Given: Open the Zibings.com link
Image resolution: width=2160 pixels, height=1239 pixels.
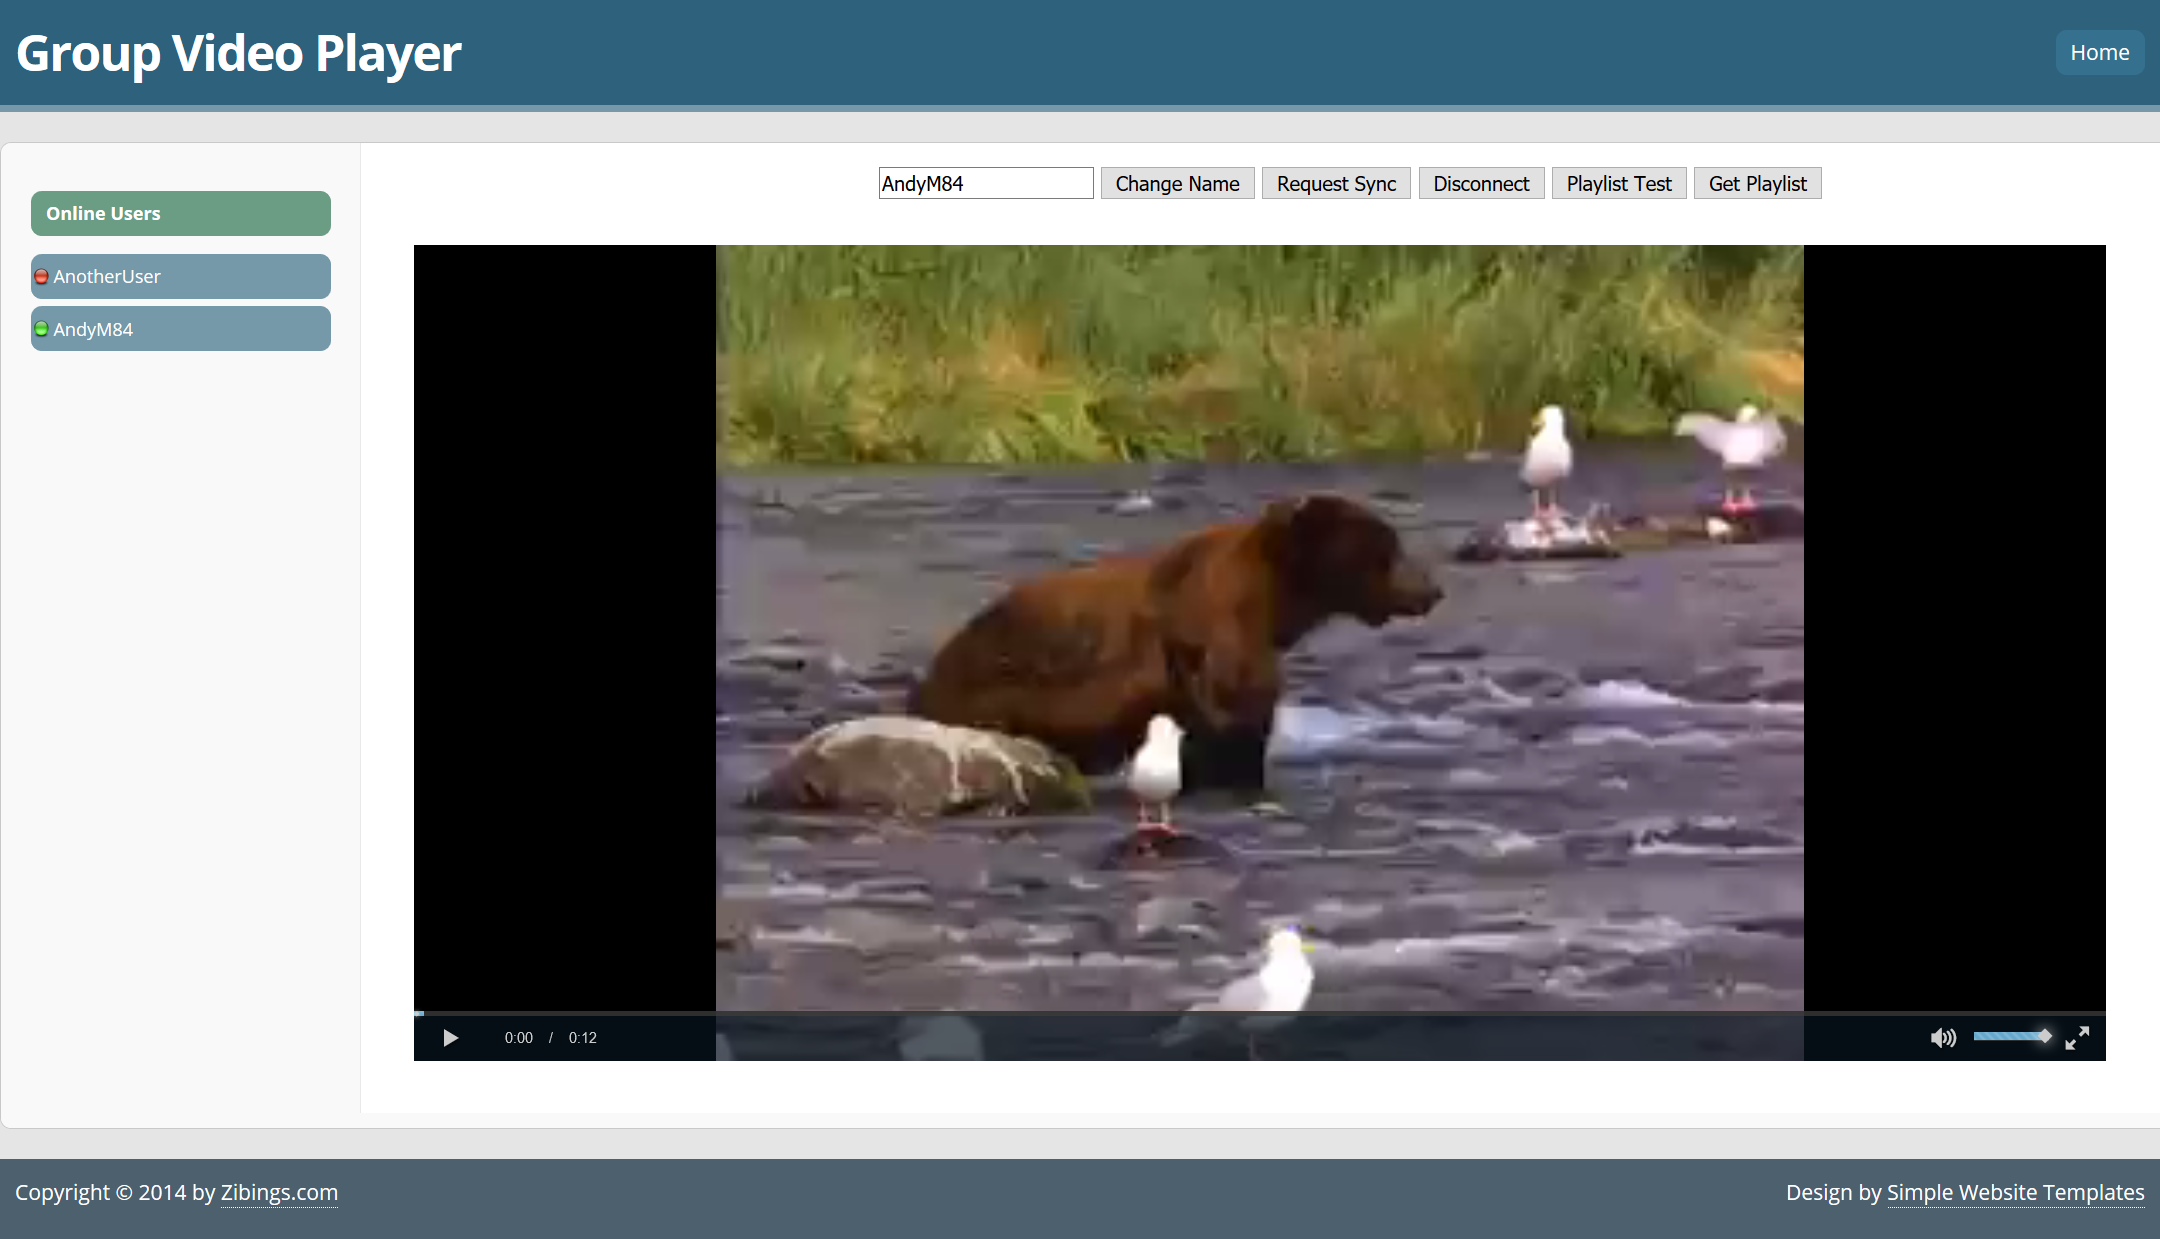Looking at the screenshot, I should click(x=279, y=1193).
